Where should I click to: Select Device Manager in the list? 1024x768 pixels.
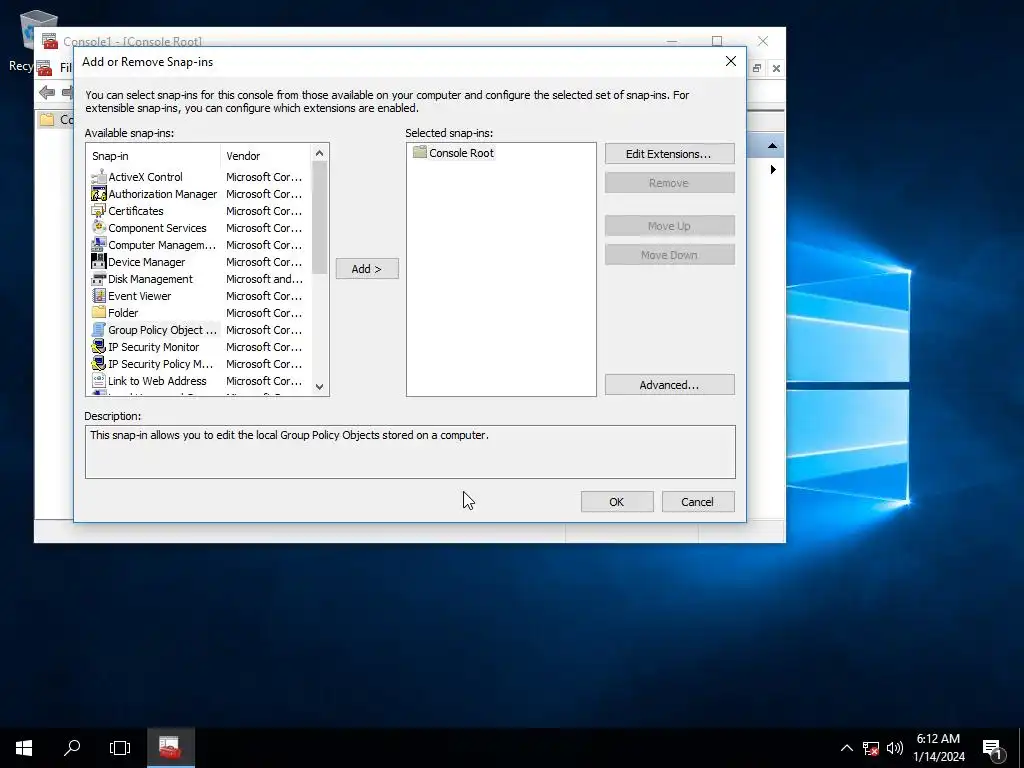coord(146,261)
